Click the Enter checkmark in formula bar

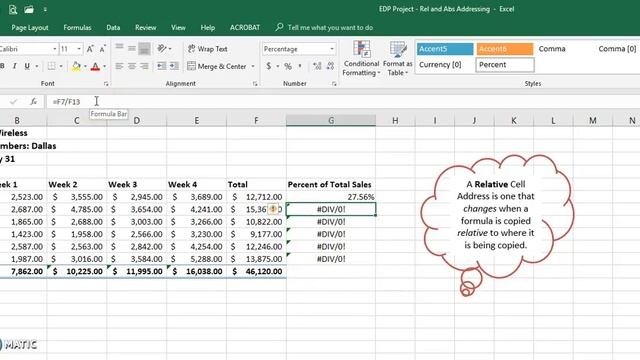click(13, 102)
